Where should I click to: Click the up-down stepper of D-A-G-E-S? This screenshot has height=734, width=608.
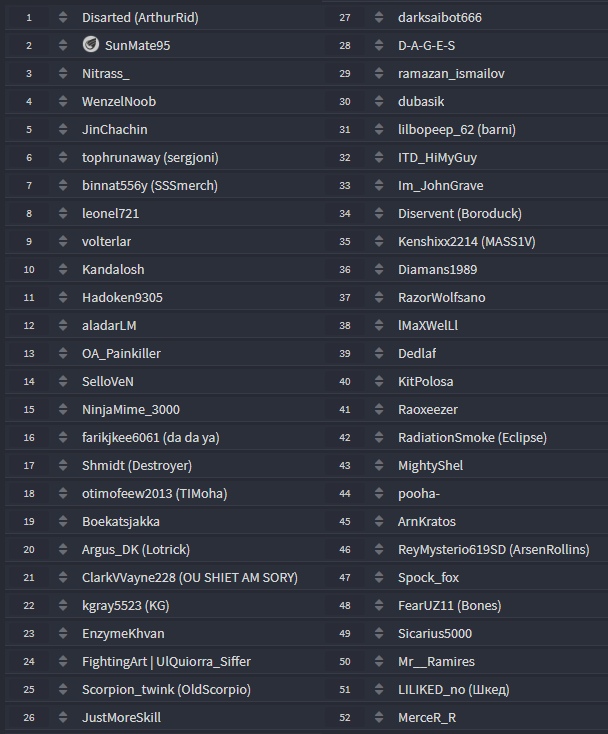click(379, 45)
